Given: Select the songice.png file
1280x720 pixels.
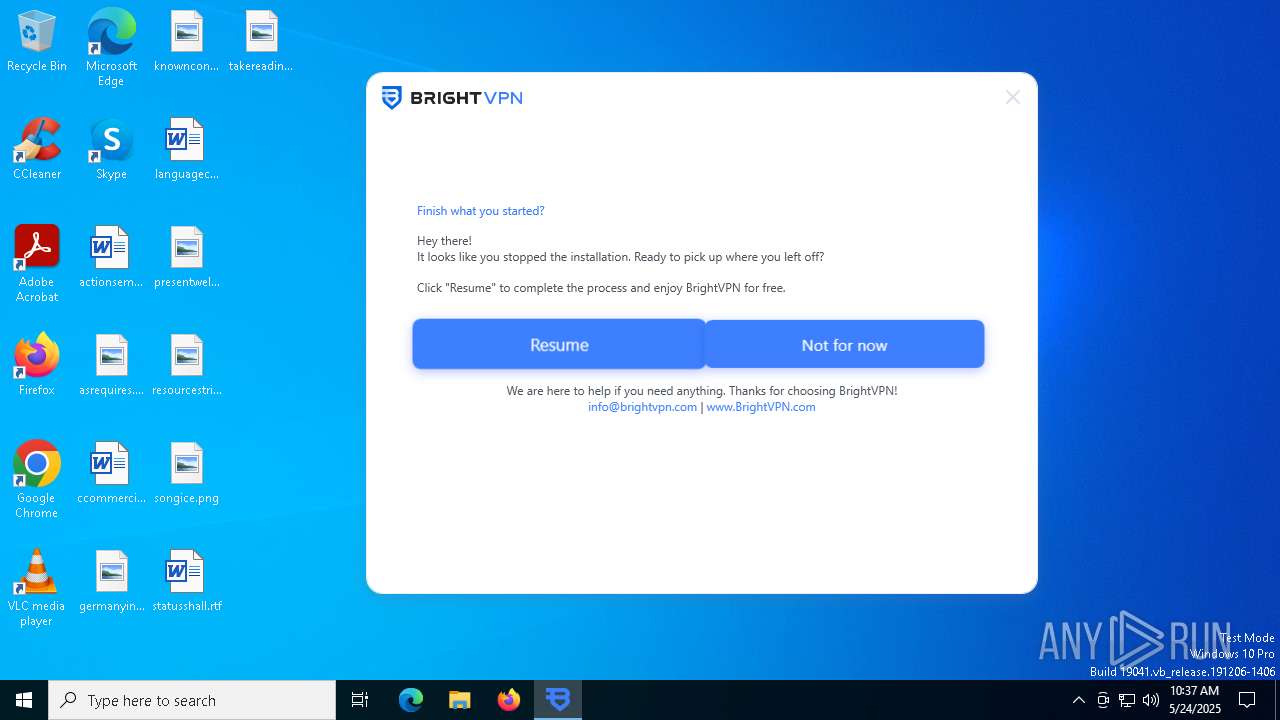Looking at the screenshot, I should [x=186, y=474].
